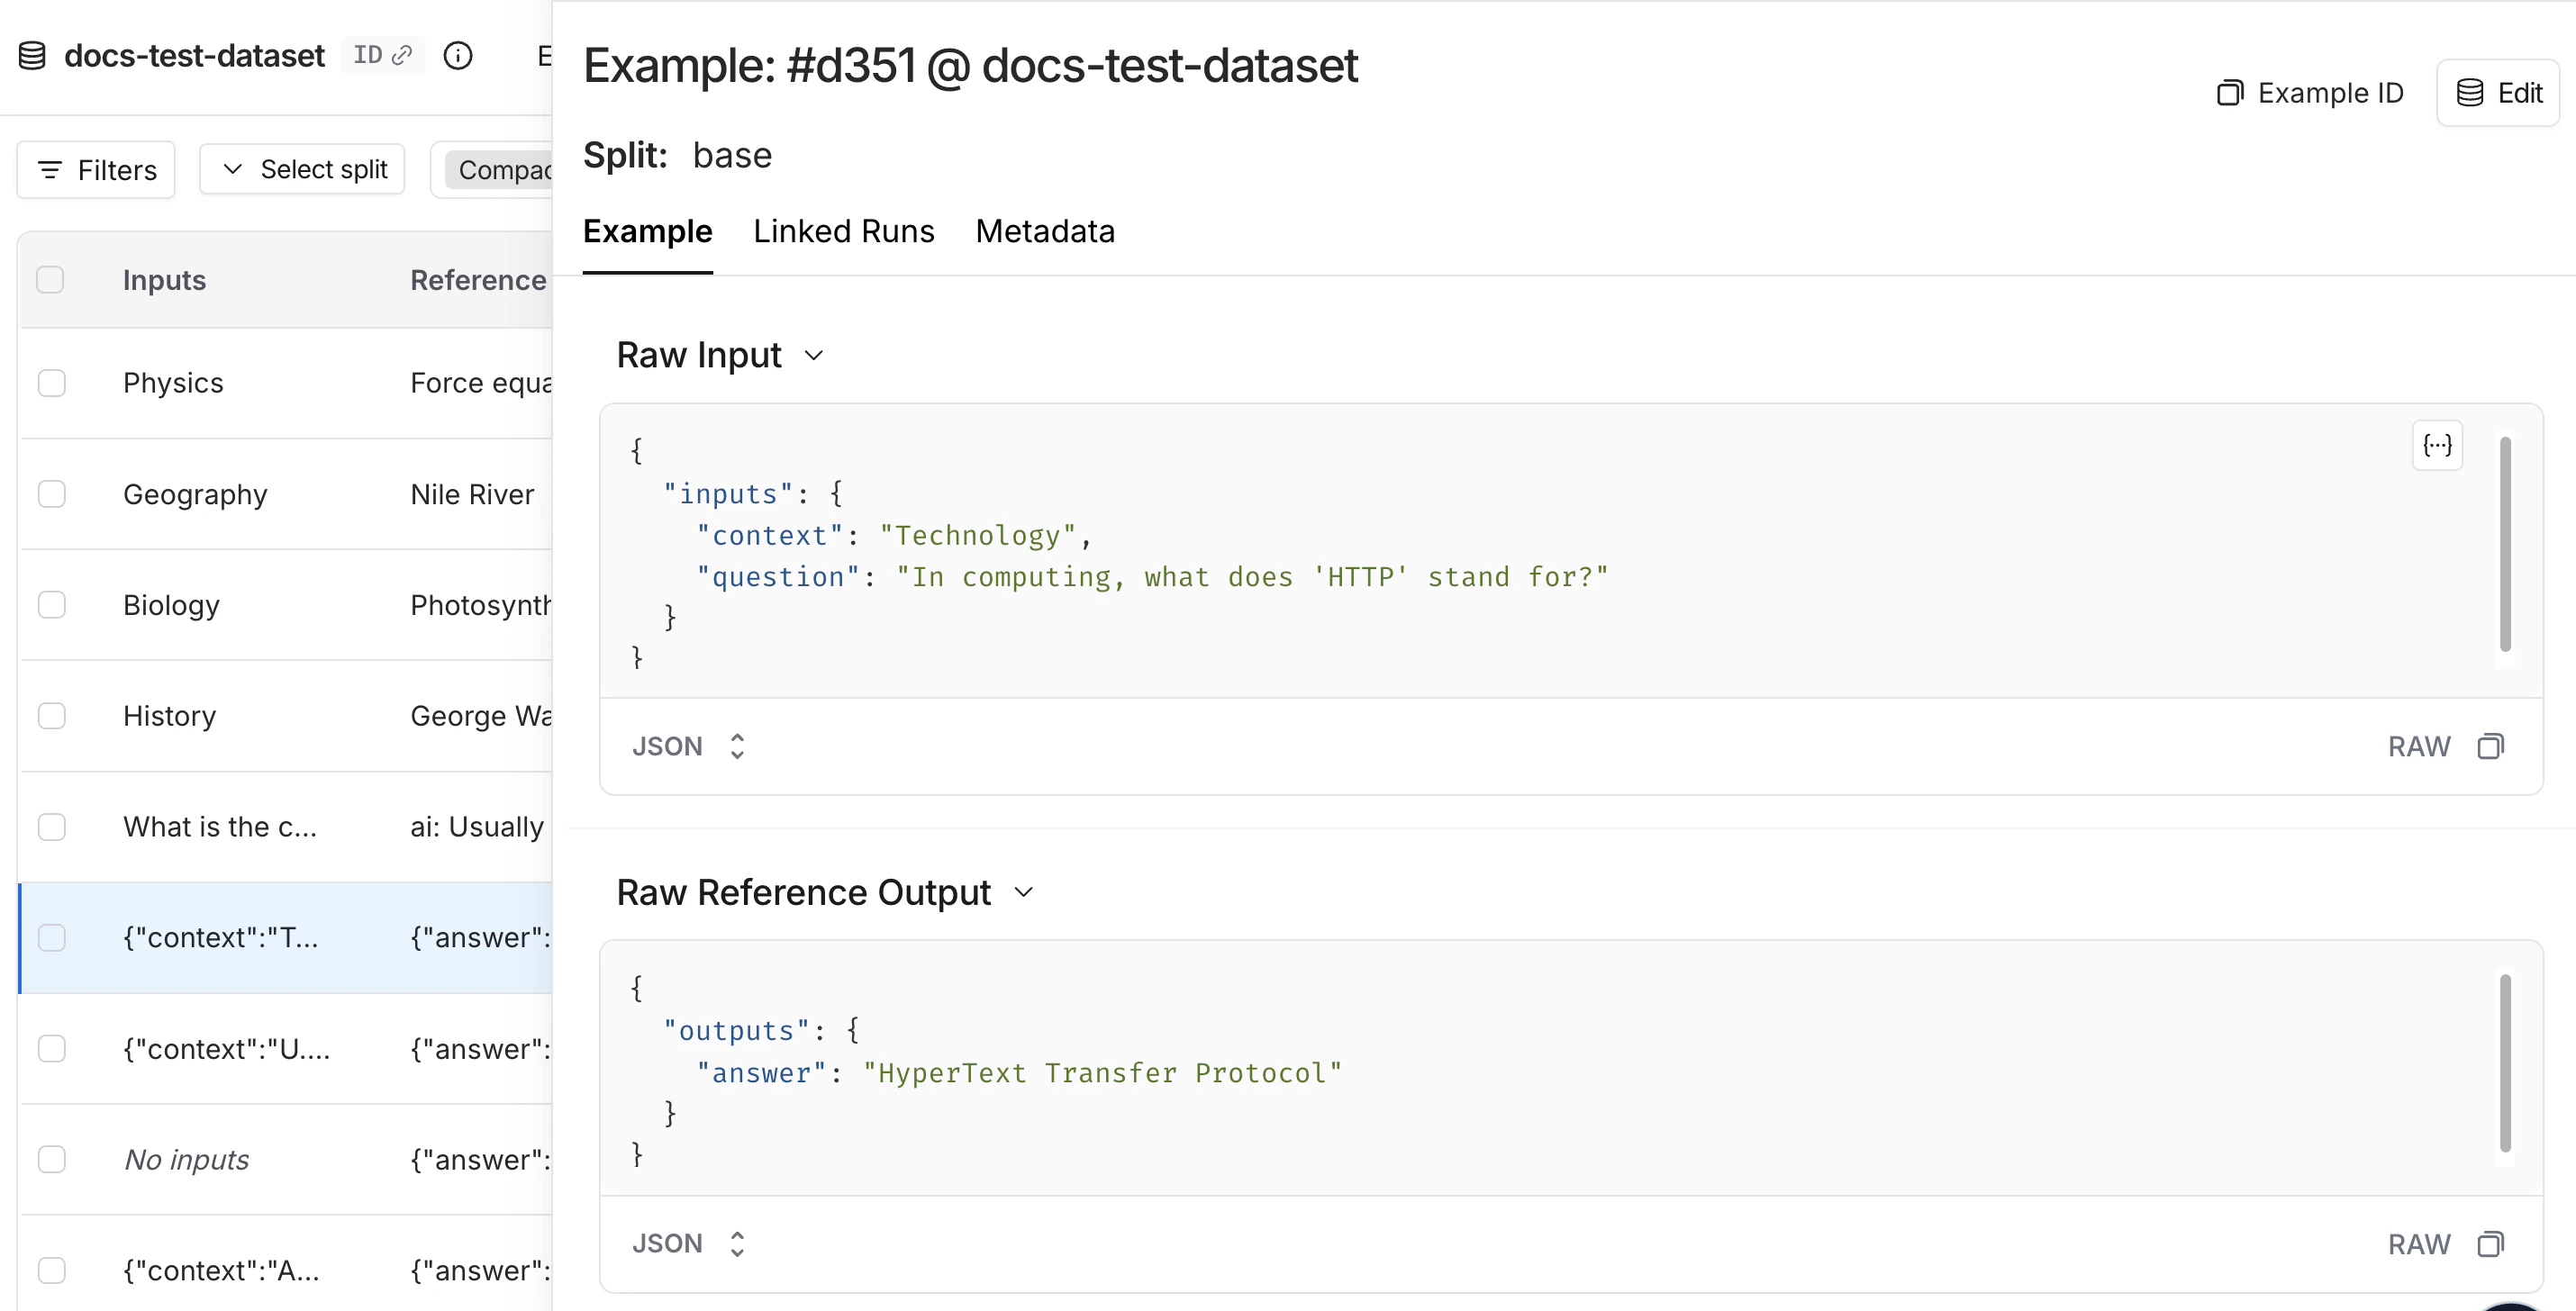Click the Edit button
Screen dimensions: 2576x1311
(x=2498, y=93)
